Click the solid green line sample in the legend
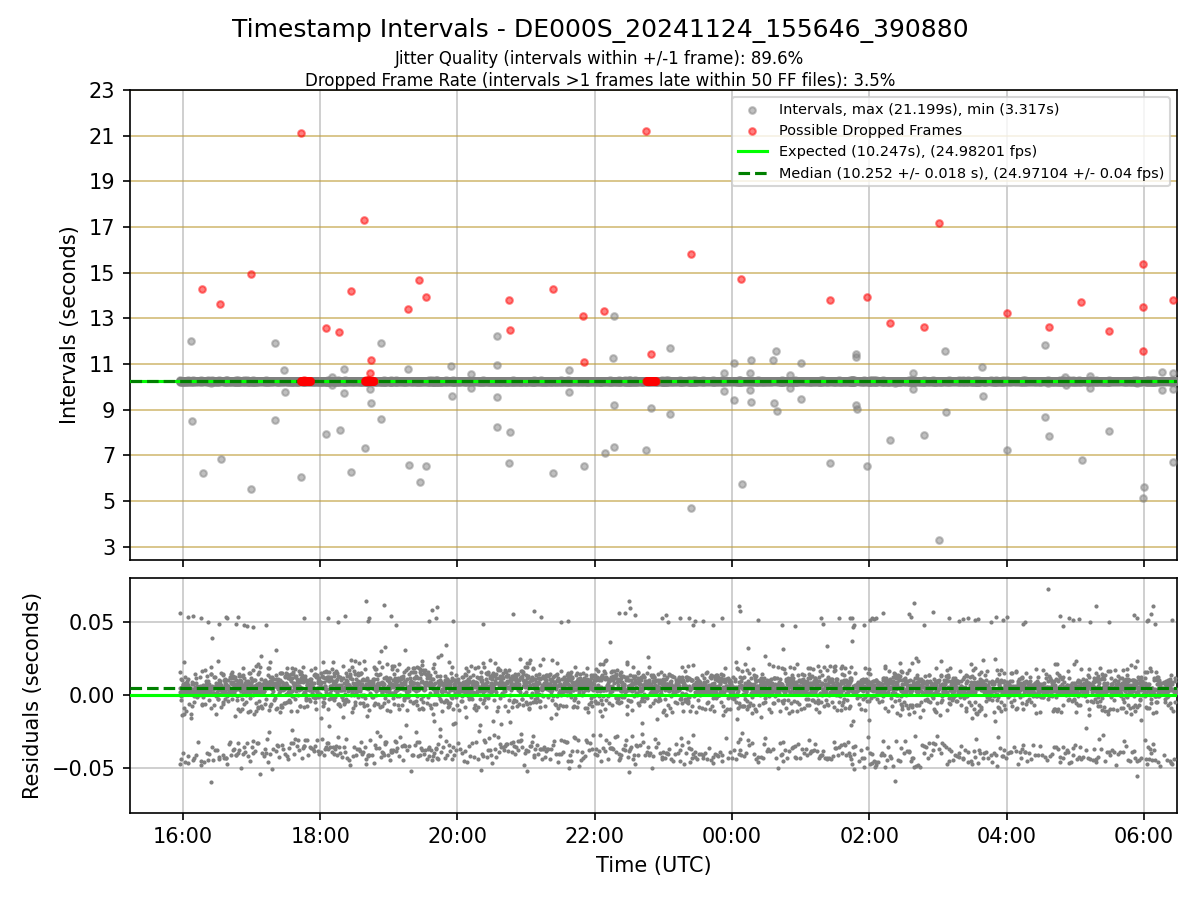The height and width of the screenshot is (900, 1200). (x=753, y=152)
